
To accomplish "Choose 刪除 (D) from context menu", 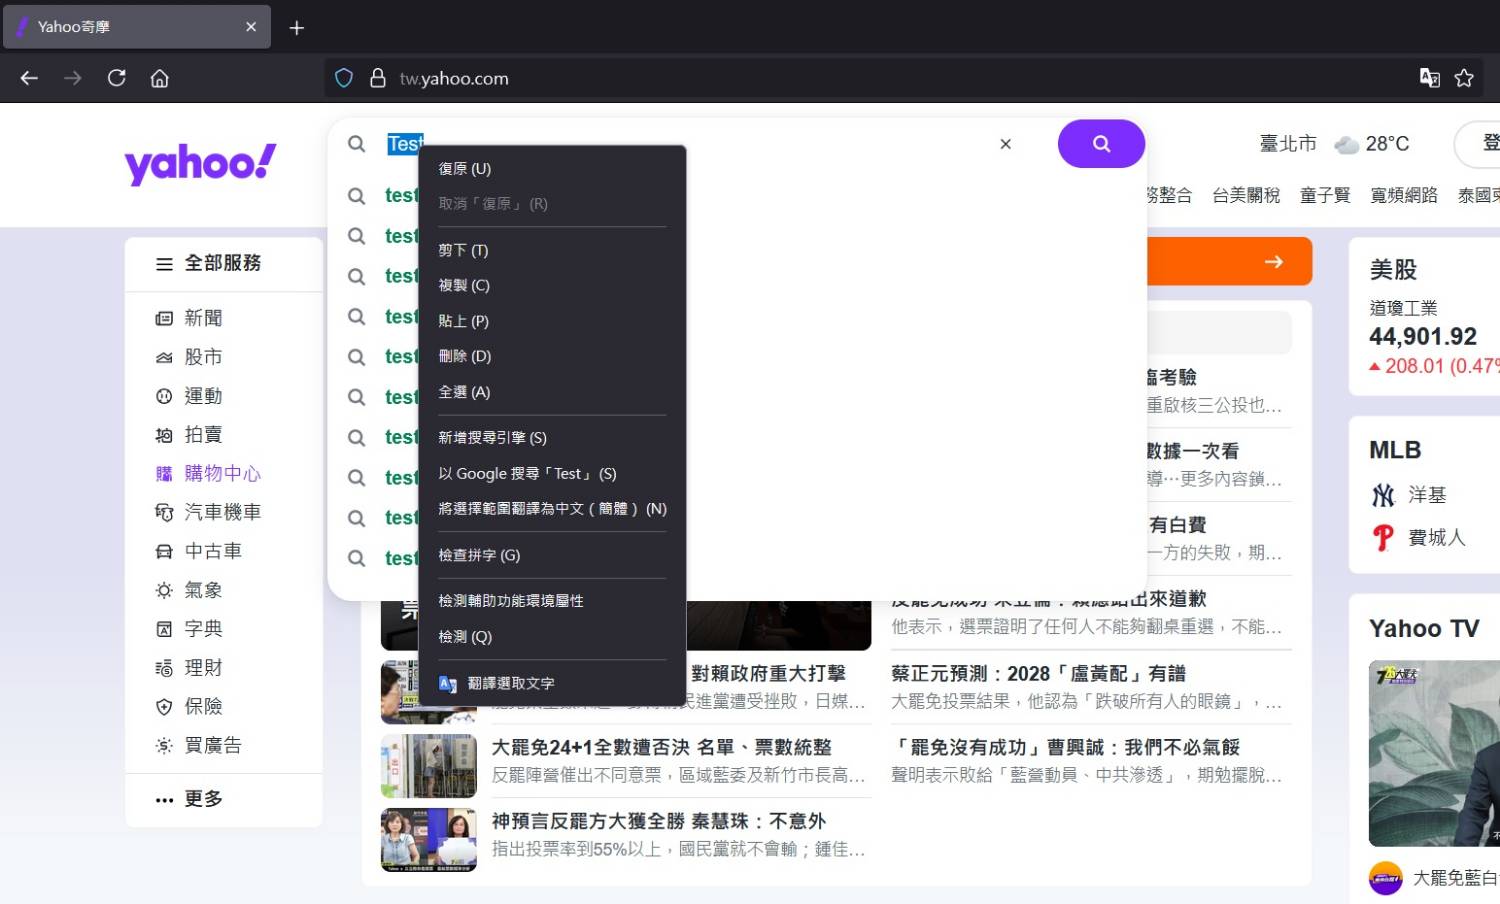I will point(552,356).
